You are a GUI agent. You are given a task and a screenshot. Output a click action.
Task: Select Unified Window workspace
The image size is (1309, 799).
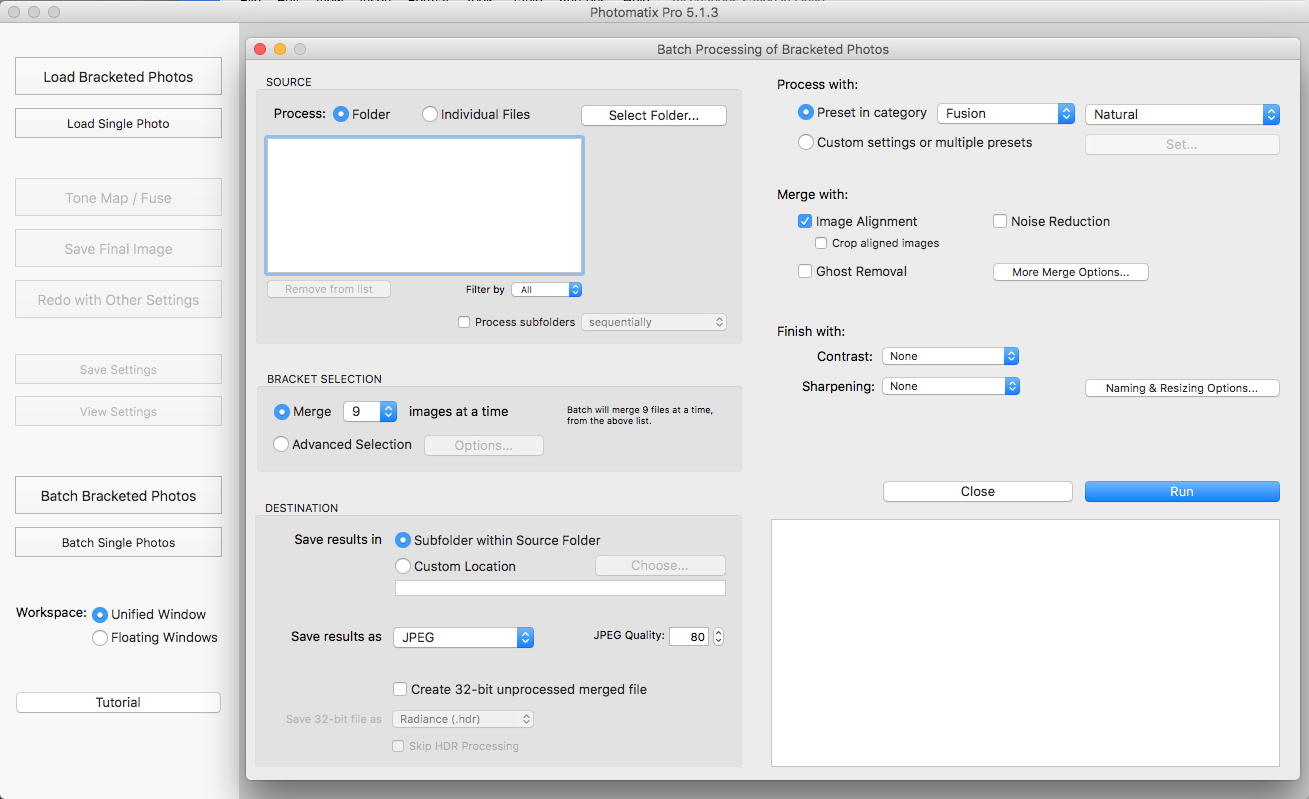(x=100, y=615)
